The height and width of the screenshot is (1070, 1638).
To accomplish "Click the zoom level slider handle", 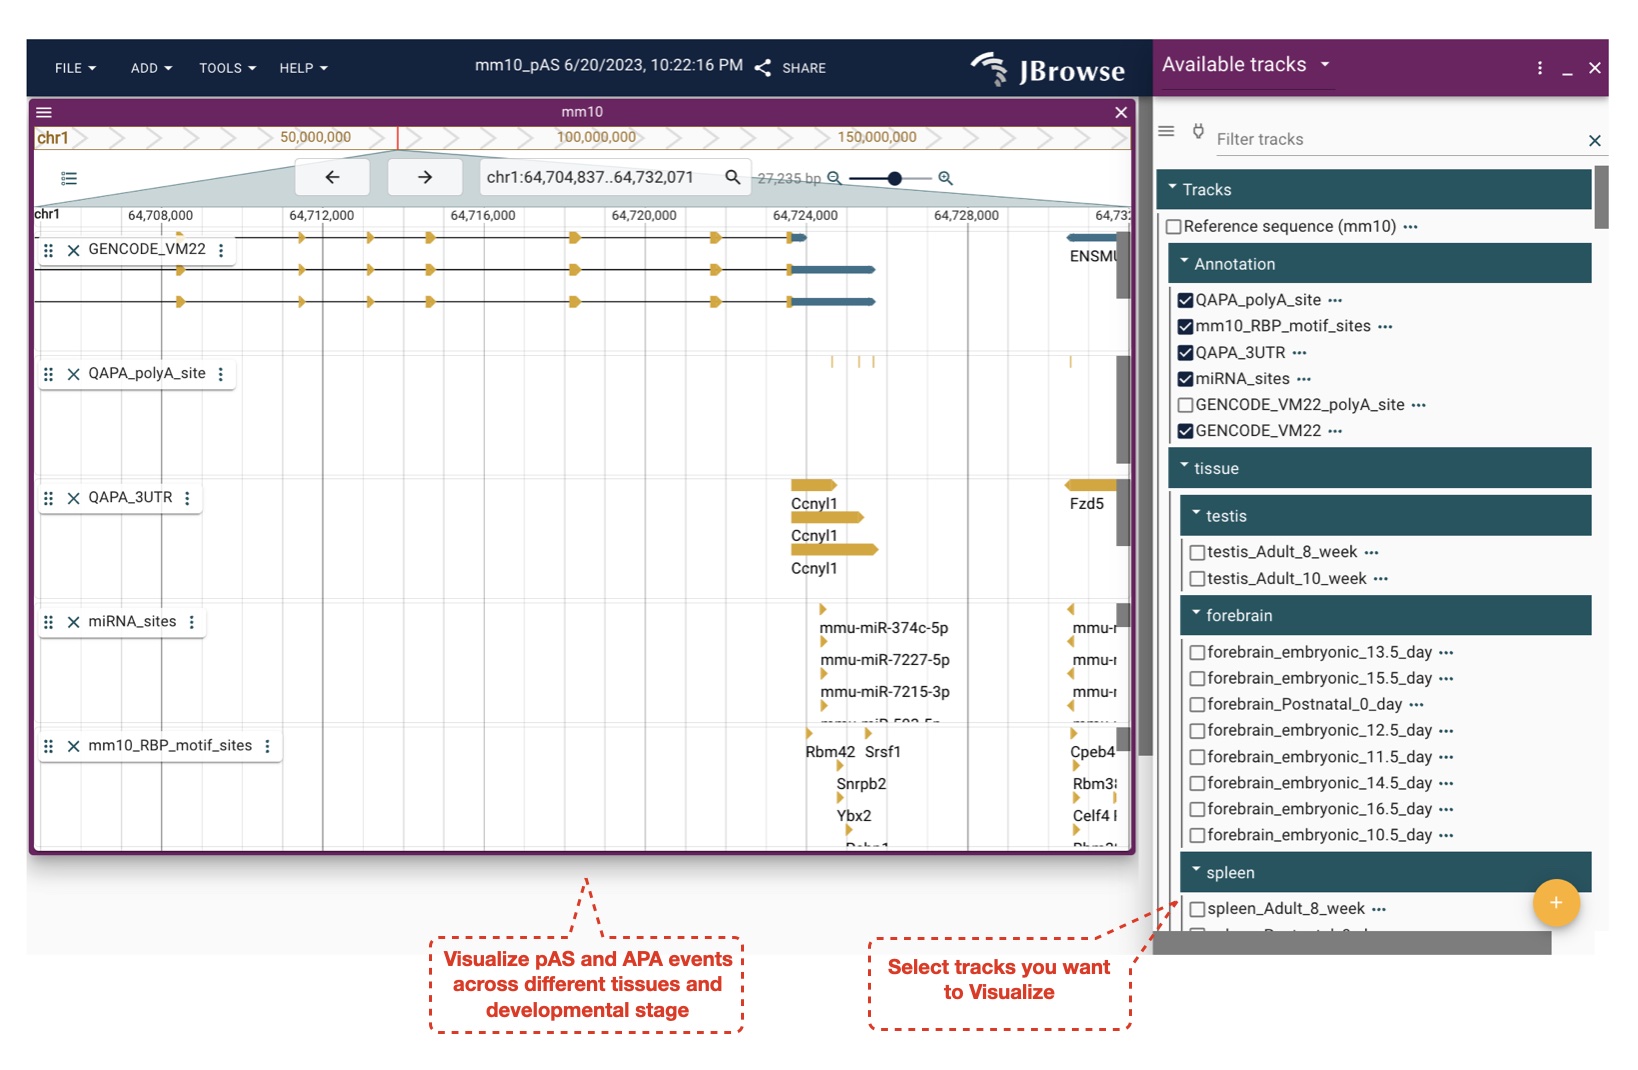I will tap(895, 178).
